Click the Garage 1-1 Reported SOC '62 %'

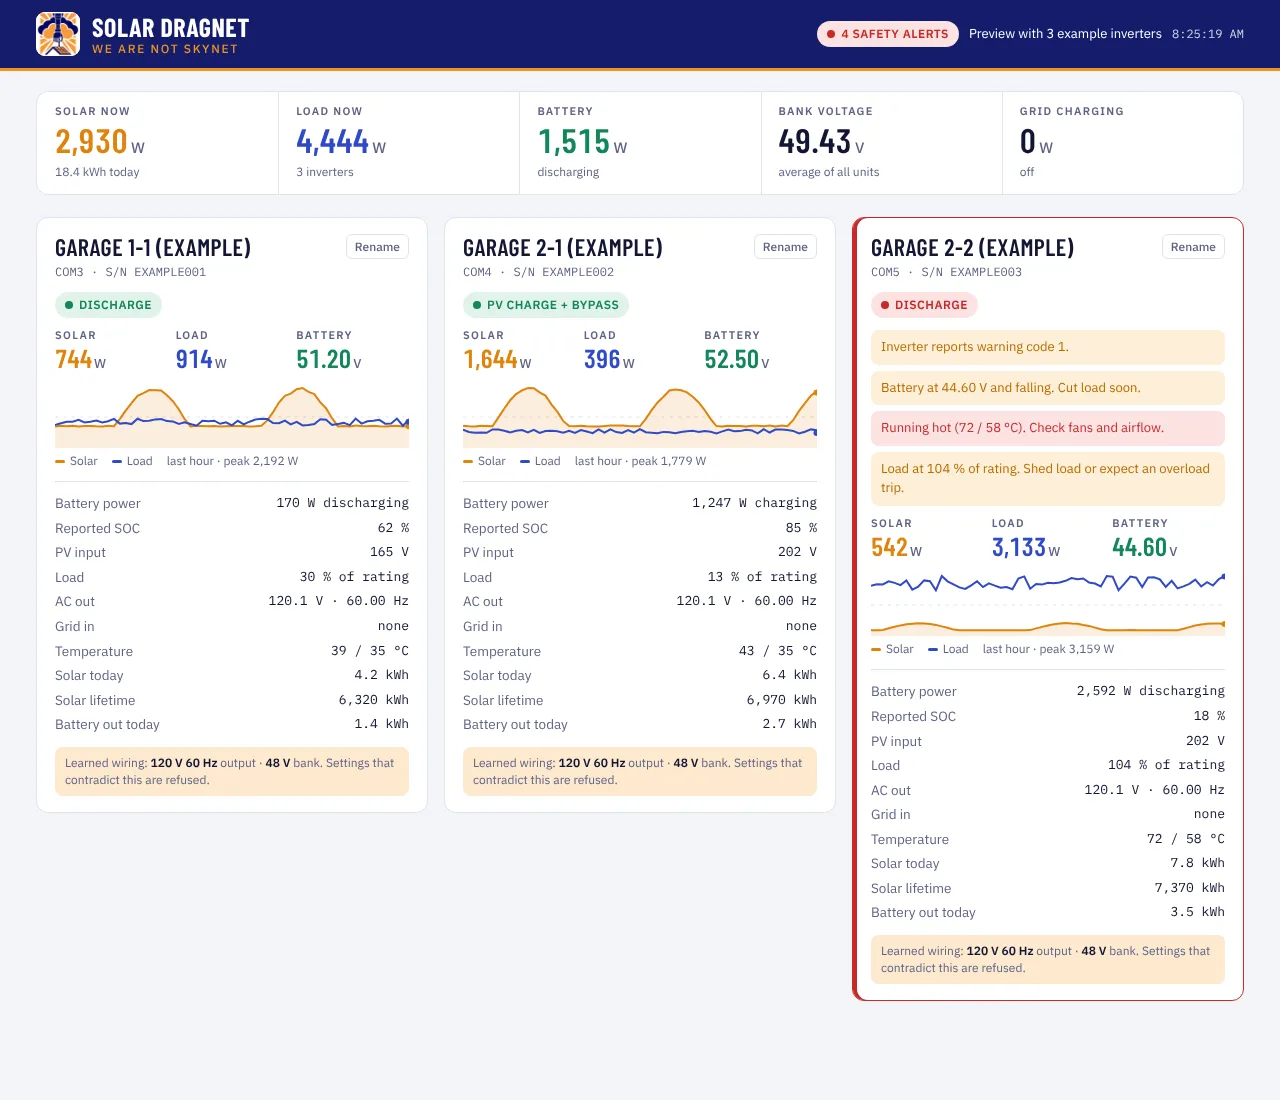click(393, 528)
